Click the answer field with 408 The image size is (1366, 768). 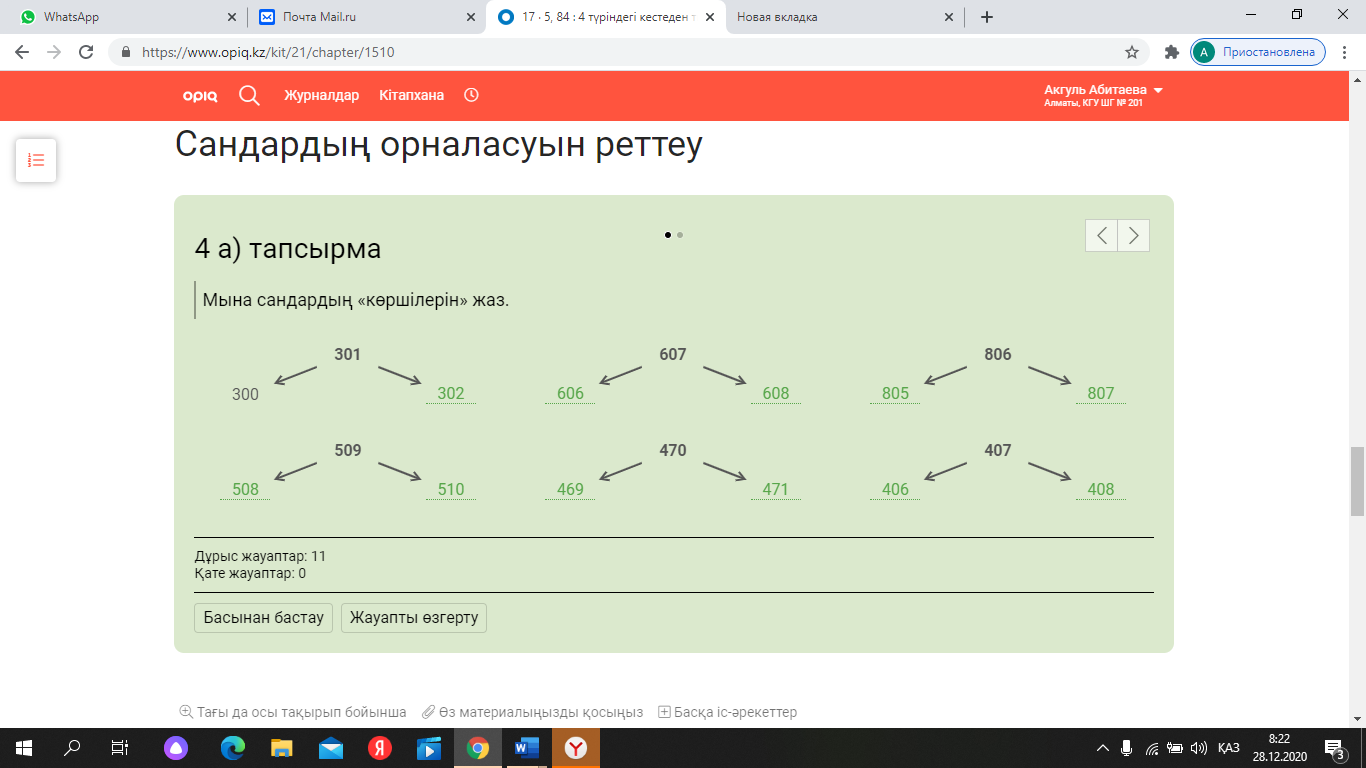pyautogui.click(x=1101, y=489)
